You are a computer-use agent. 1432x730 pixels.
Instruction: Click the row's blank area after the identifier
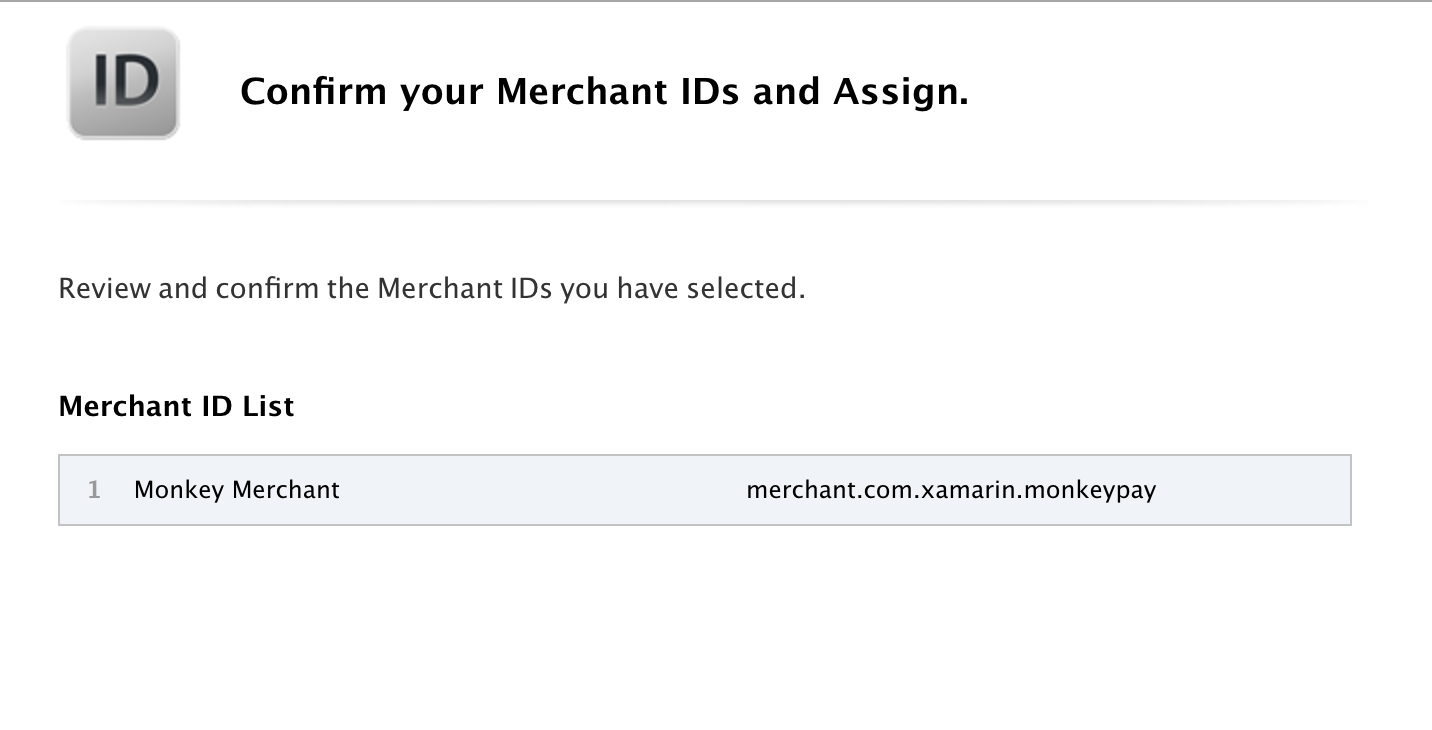[1253, 490]
